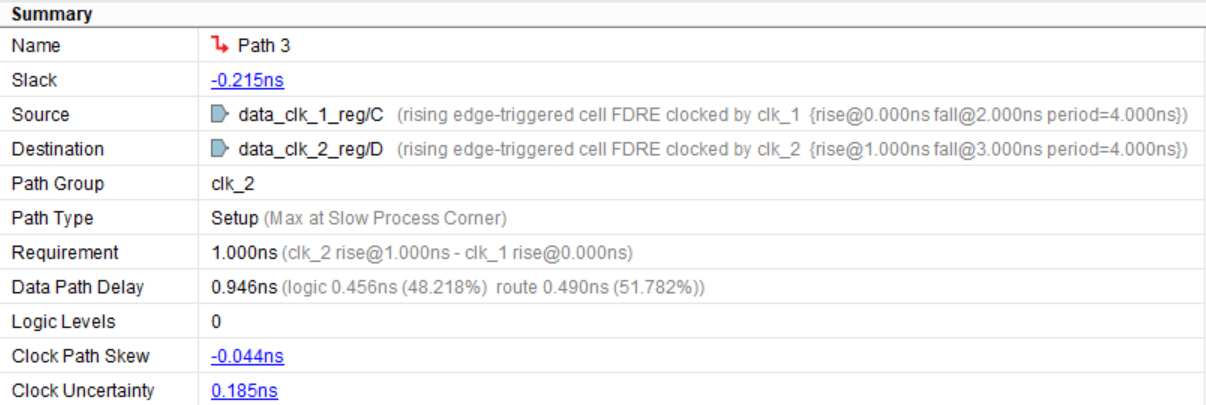1206x405 pixels.
Task: Select the Path Group row label
Action: click(x=57, y=184)
